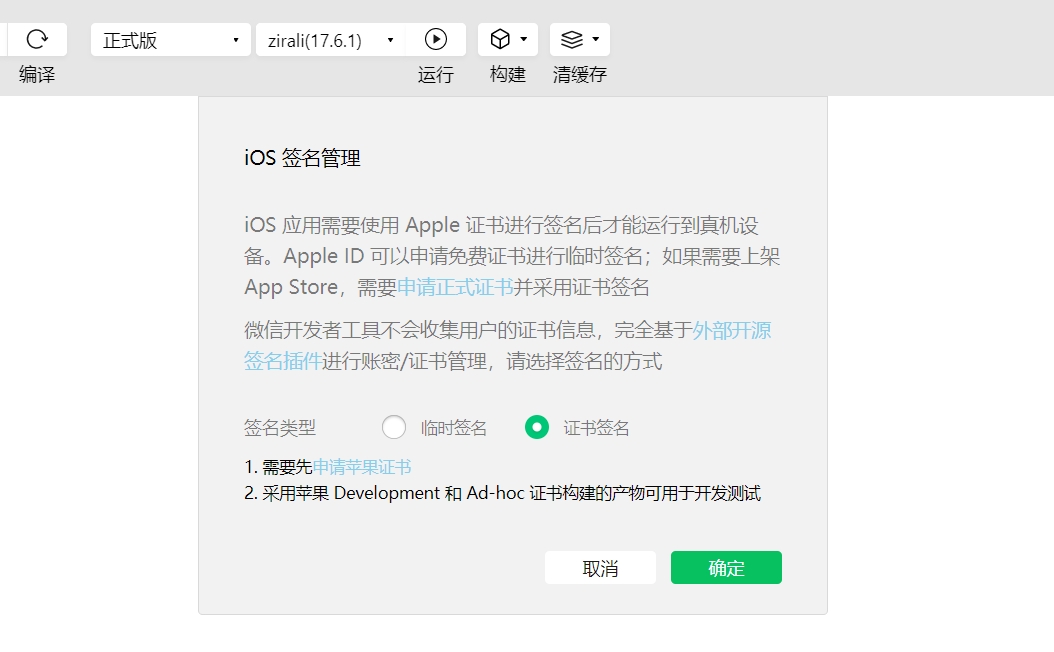
Task: Expand the clear cache options arrow
Action: tap(596, 39)
